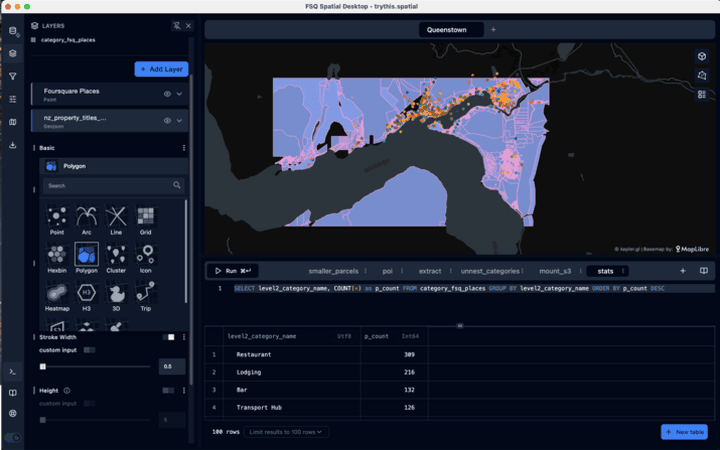Expand the Foursquare Places layer settings
Image resolution: width=720 pixels, height=450 pixels.
pyautogui.click(x=180, y=93)
